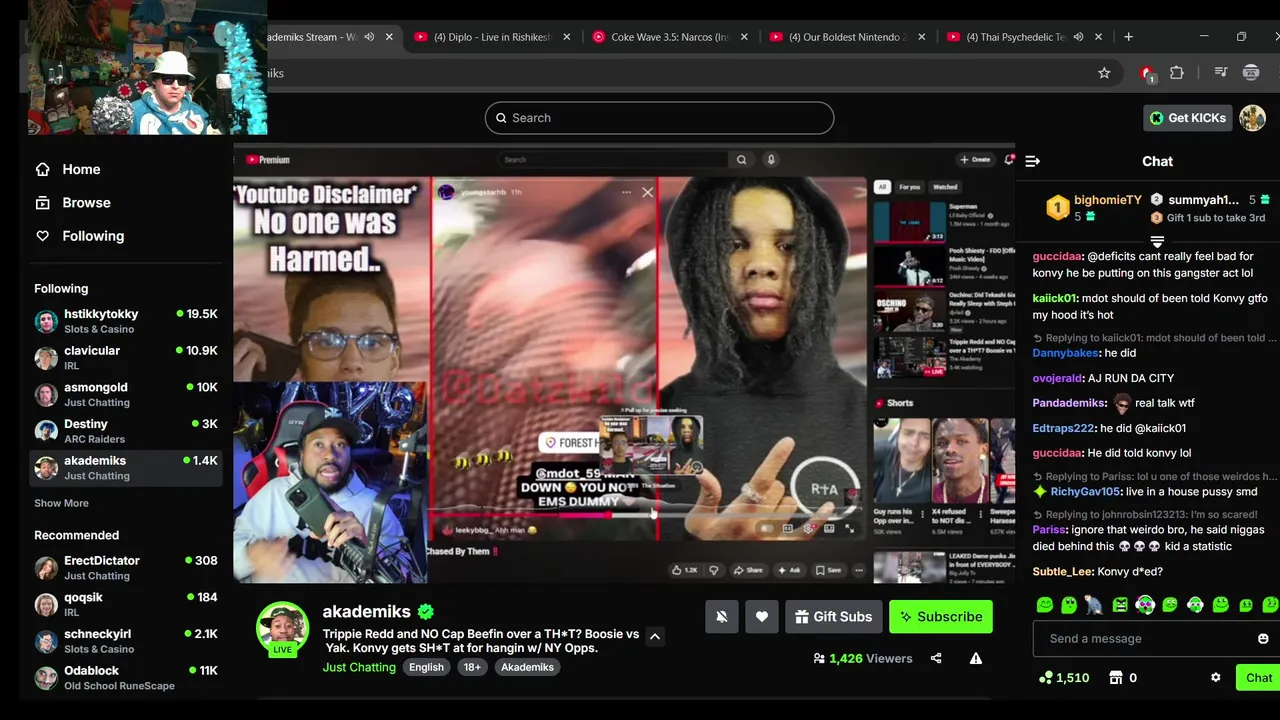This screenshot has height=720, width=1280.
Task: Collapse the stream title chevron
Action: 655,636
